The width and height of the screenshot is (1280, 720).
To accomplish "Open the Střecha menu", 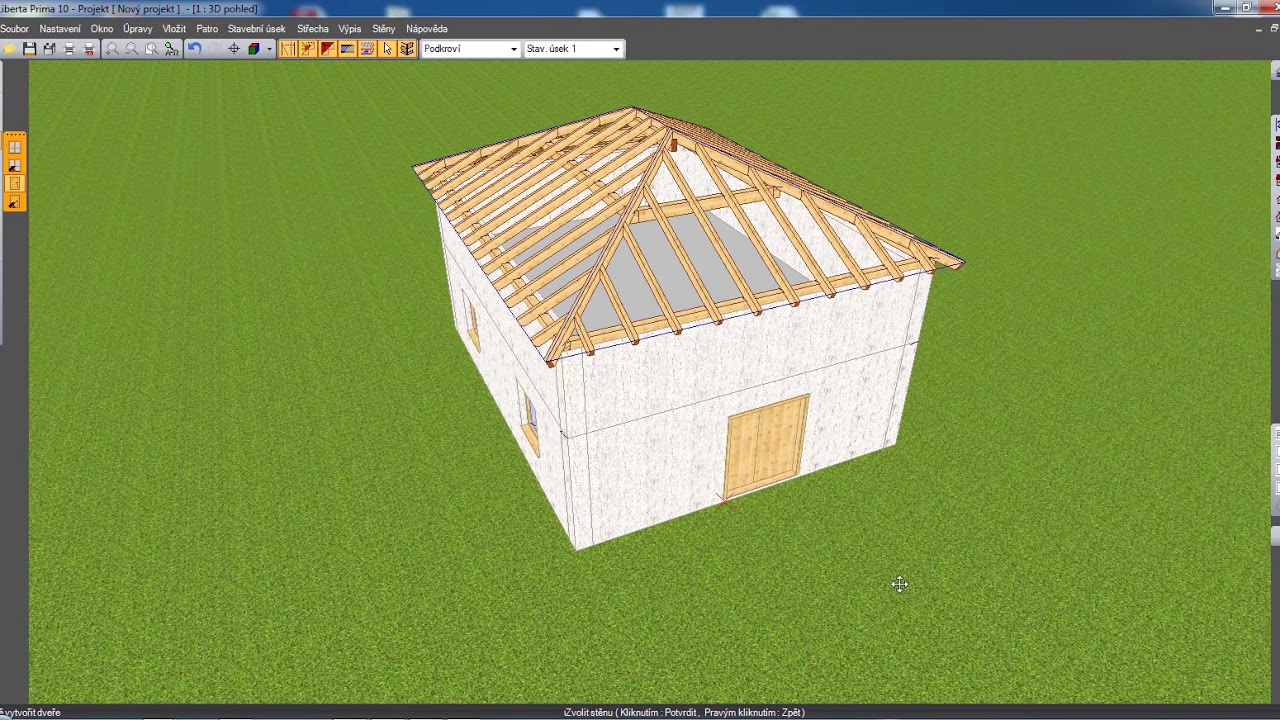I will coord(313,29).
